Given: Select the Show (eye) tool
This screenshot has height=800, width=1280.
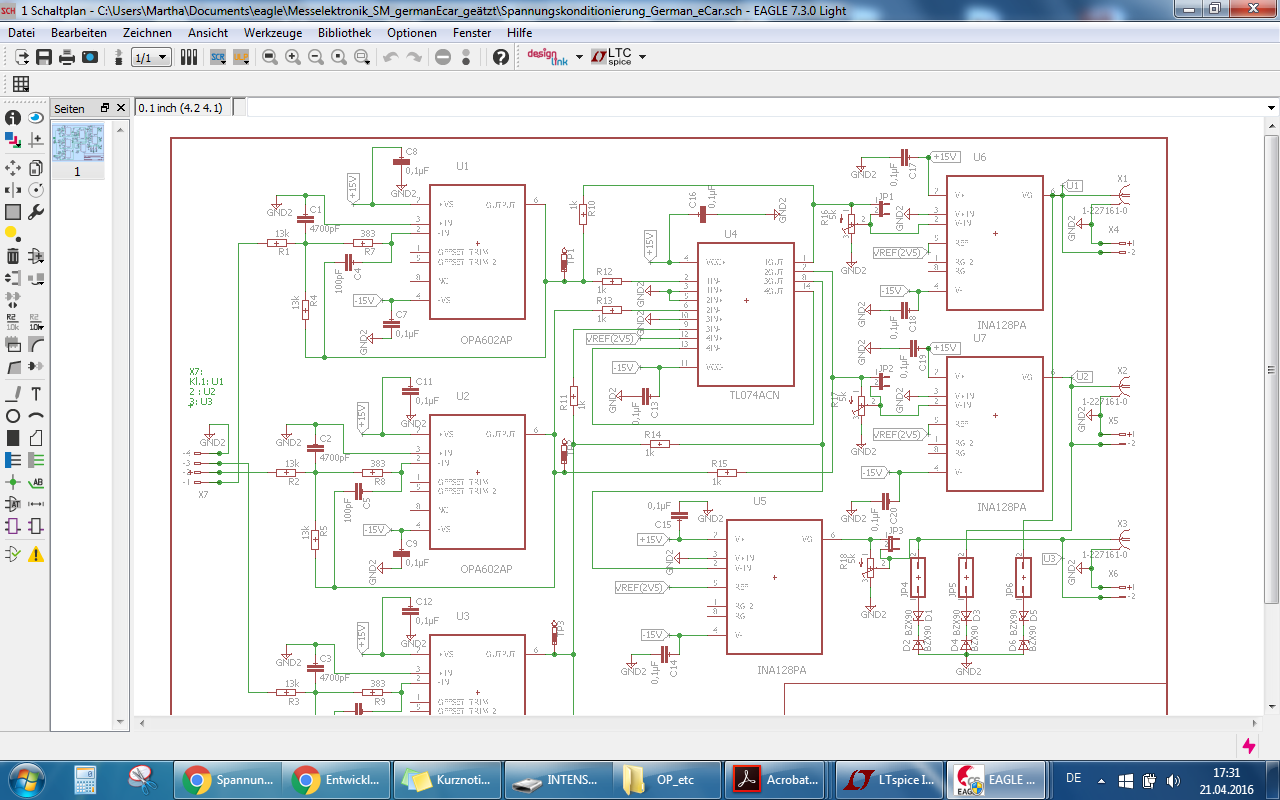Looking at the screenshot, I should [x=36, y=118].
